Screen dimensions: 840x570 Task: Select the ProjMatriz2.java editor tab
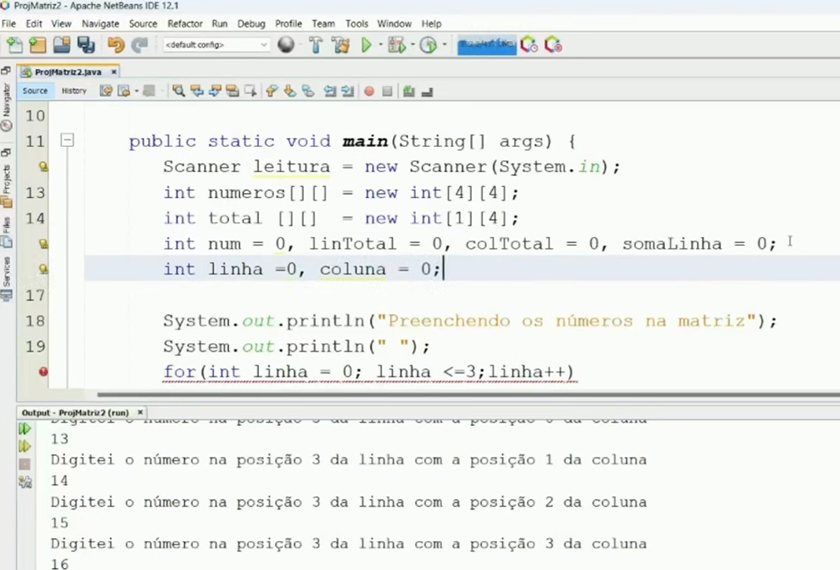[x=68, y=72]
